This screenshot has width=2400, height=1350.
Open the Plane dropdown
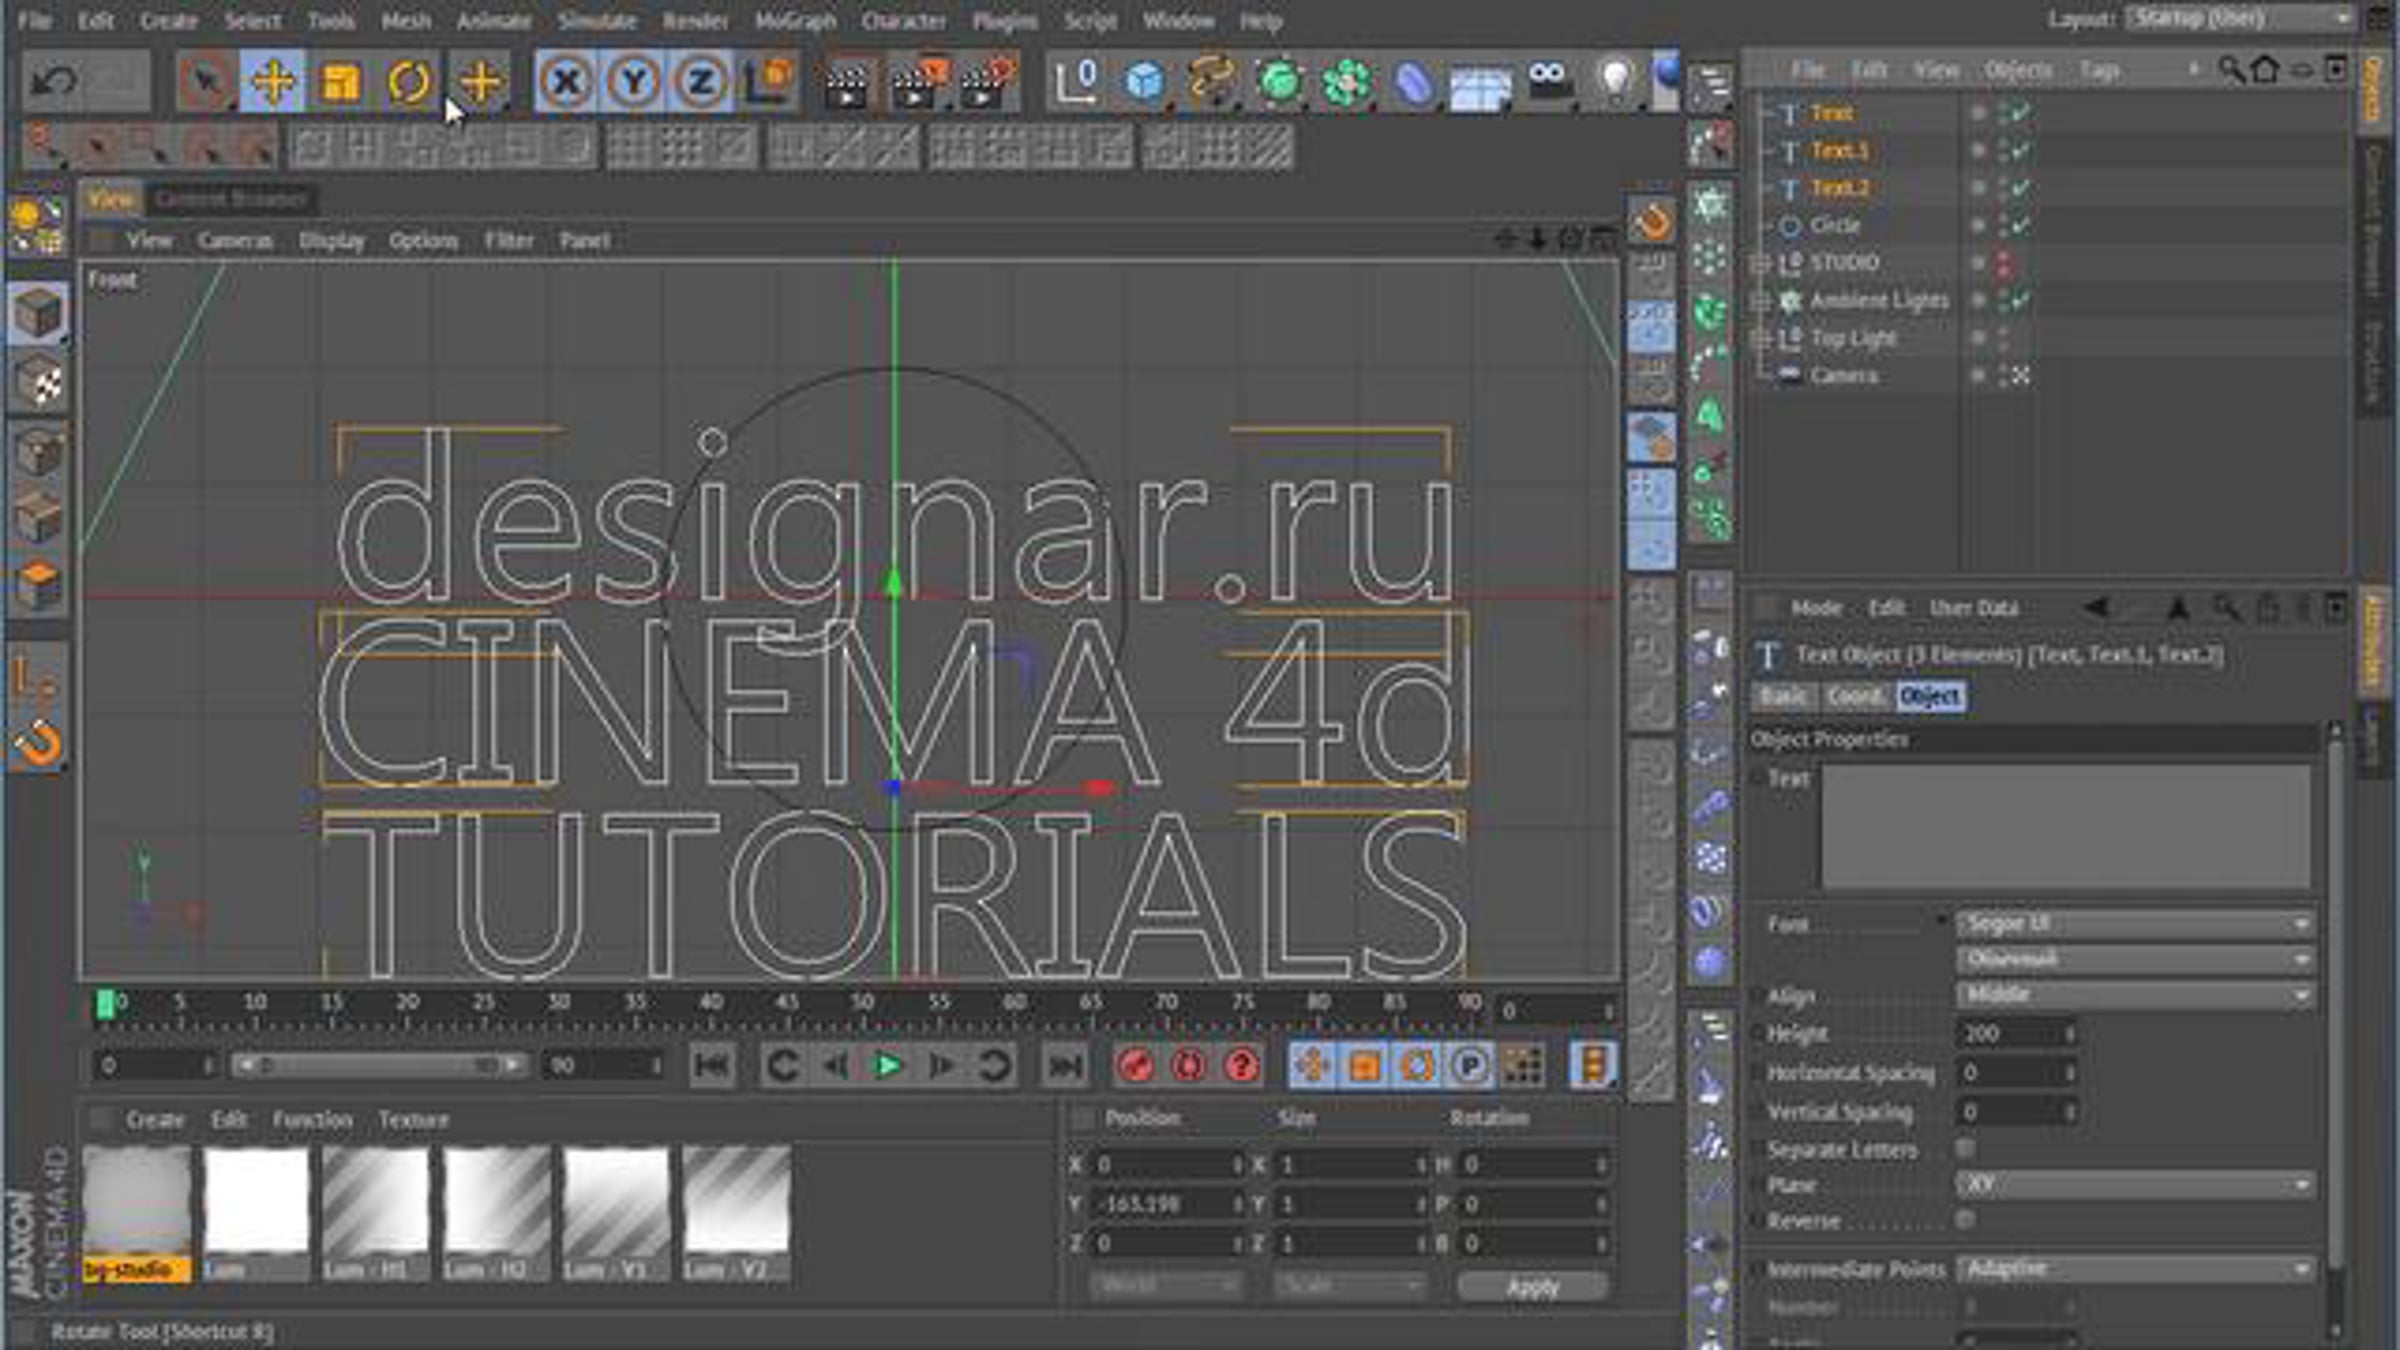pos(2135,1184)
